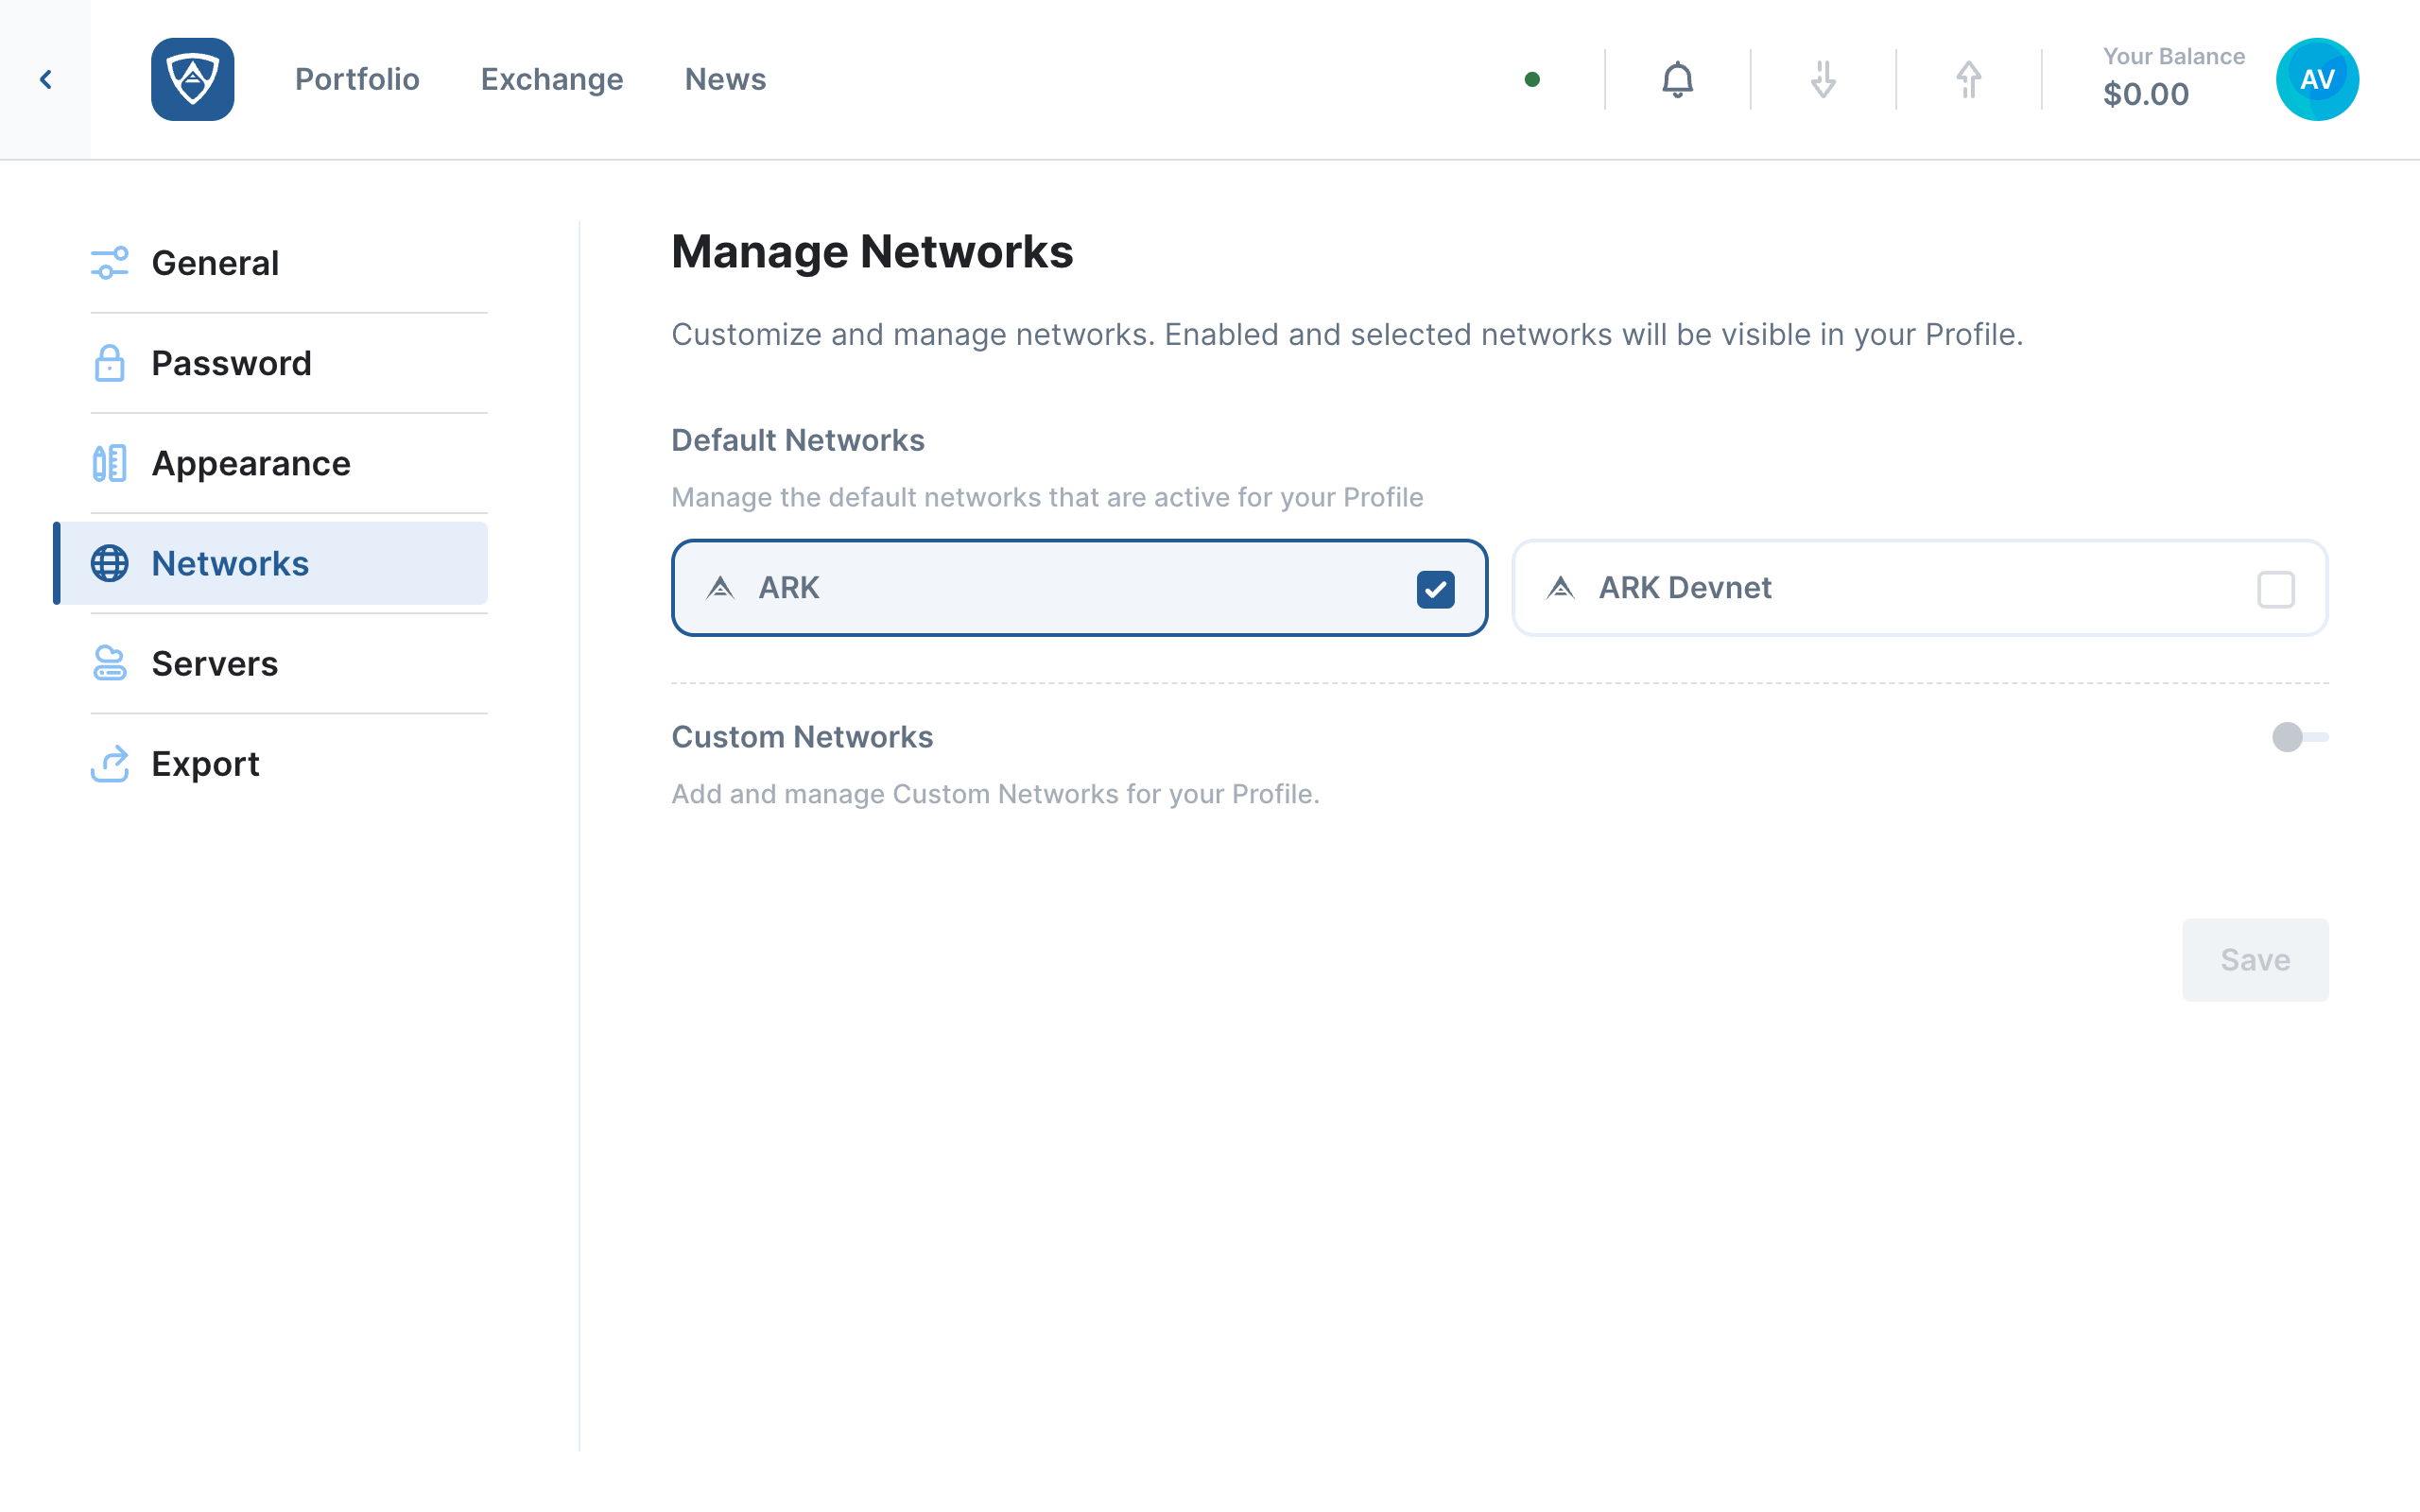Open the Exchange page
2420x1512 pixels.
point(552,79)
